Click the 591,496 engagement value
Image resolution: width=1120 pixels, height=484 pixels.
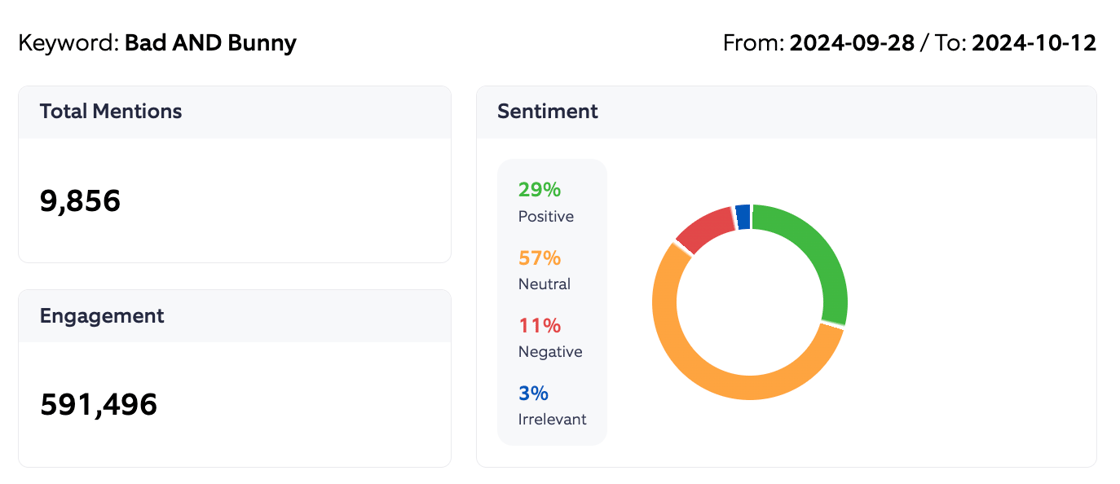(x=99, y=404)
